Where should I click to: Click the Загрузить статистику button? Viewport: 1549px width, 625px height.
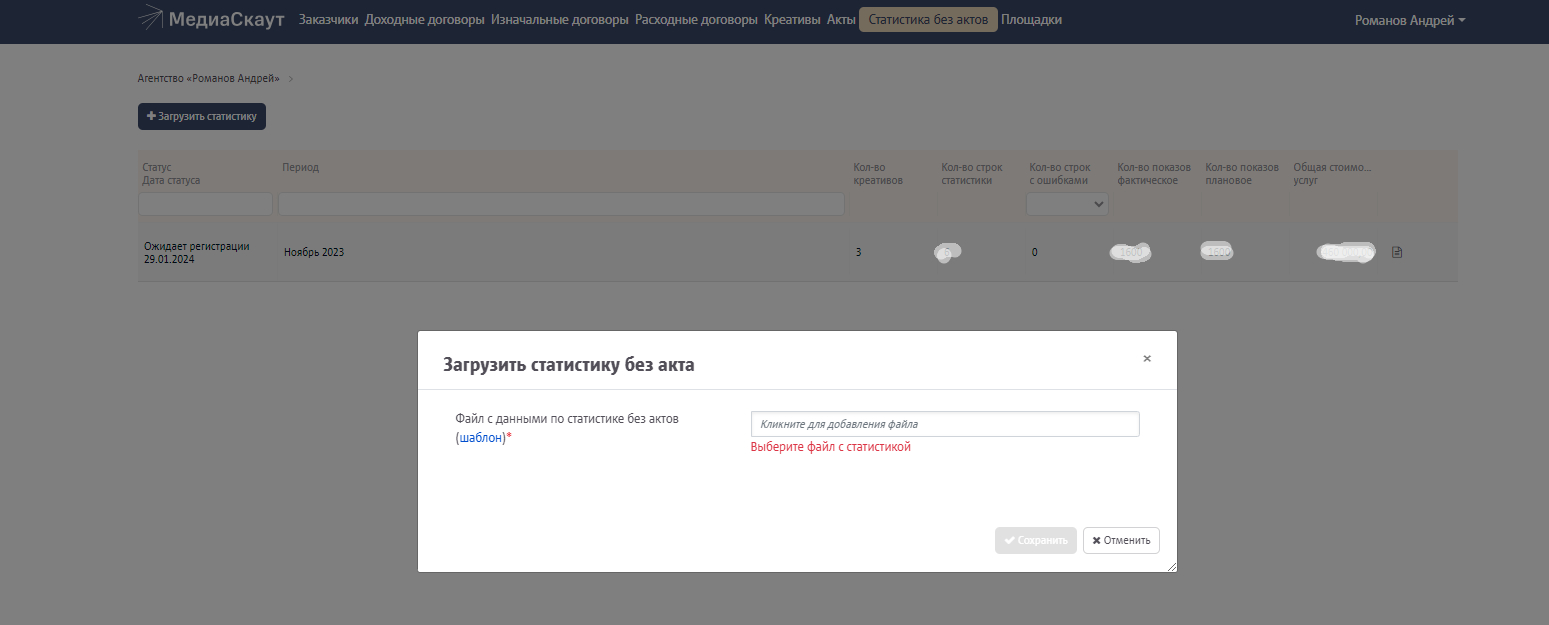[202, 116]
